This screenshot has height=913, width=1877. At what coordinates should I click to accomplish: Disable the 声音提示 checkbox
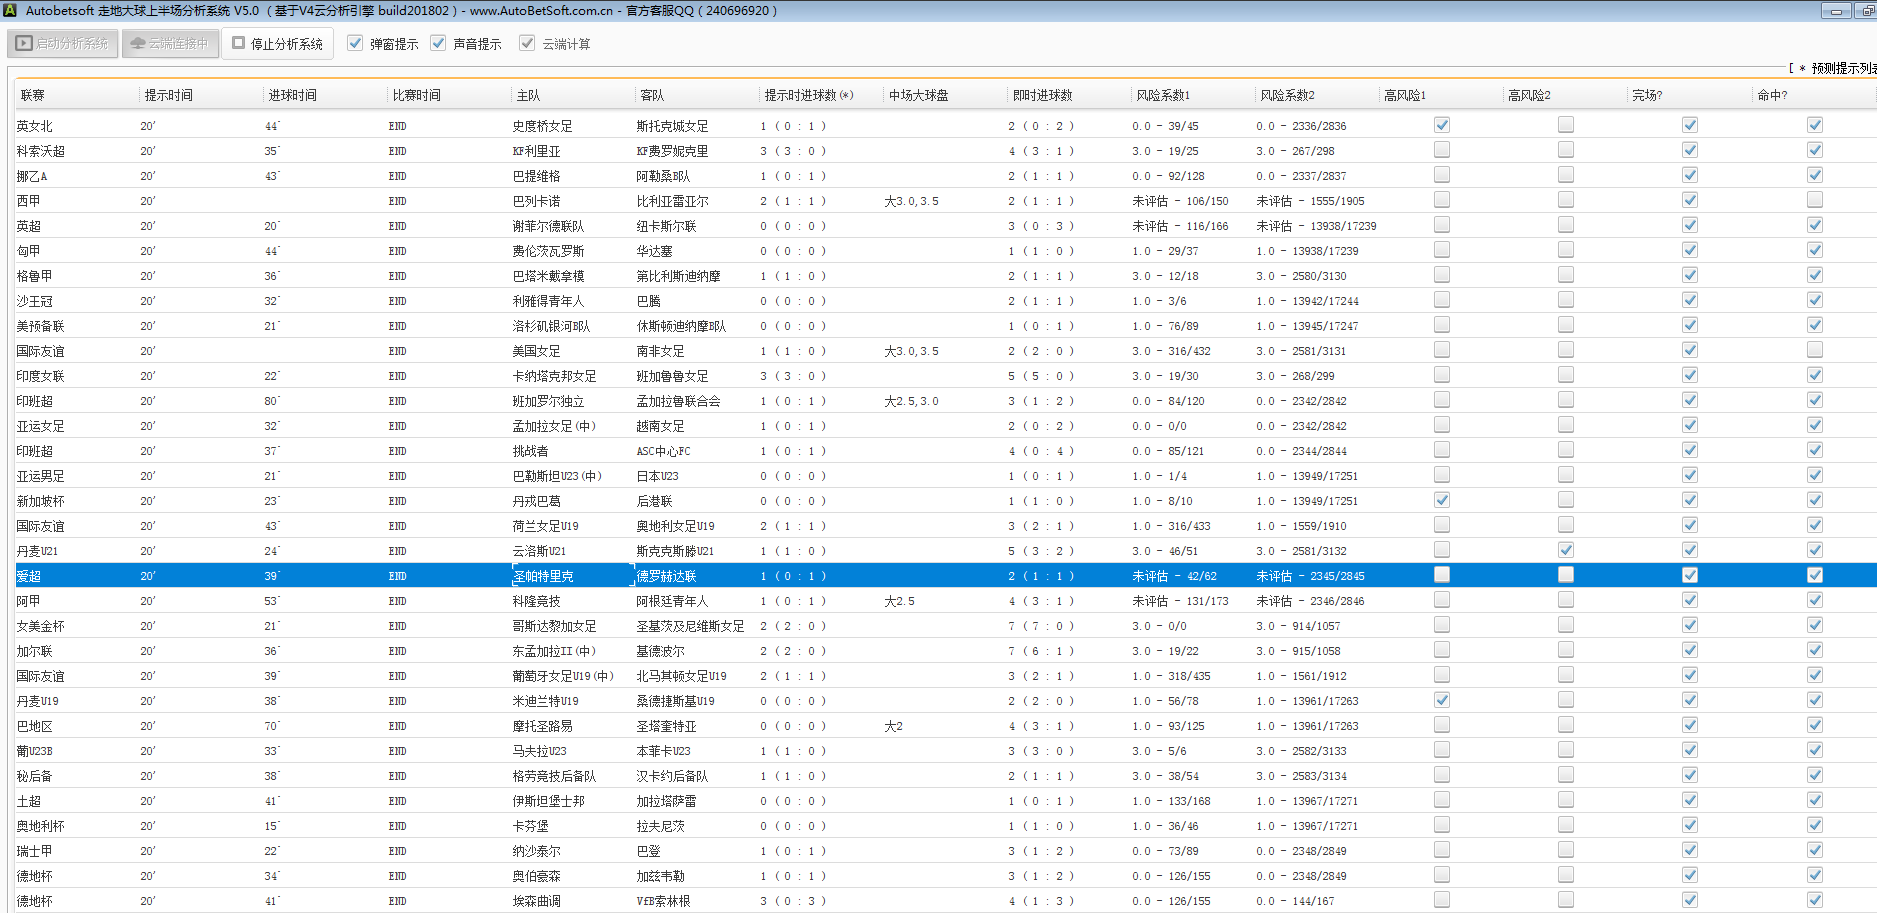[438, 43]
